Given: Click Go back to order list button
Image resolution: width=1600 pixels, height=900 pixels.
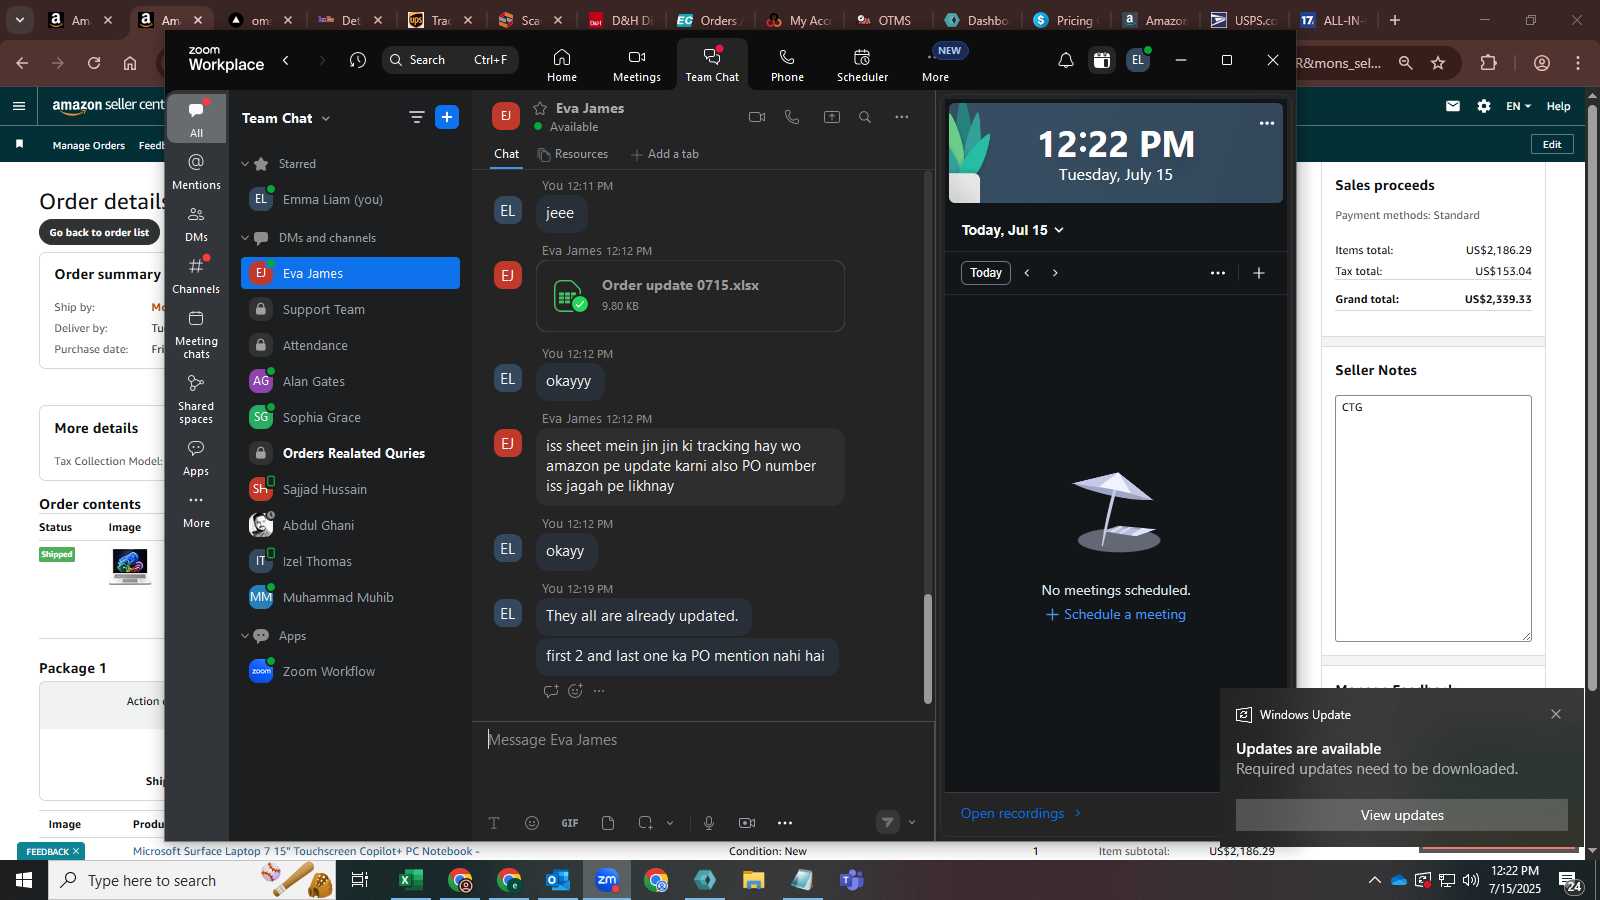Looking at the screenshot, I should tap(100, 232).
